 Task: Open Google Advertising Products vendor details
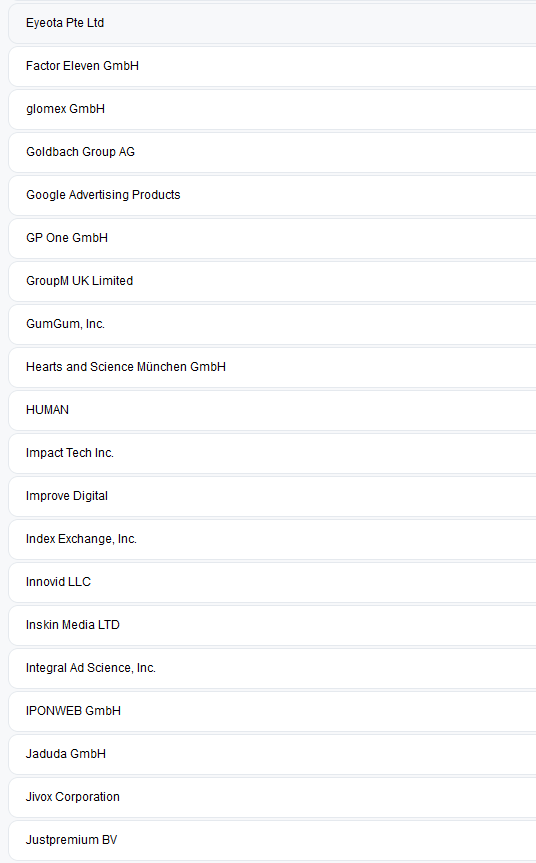pyautogui.click(x=272, y=195)
